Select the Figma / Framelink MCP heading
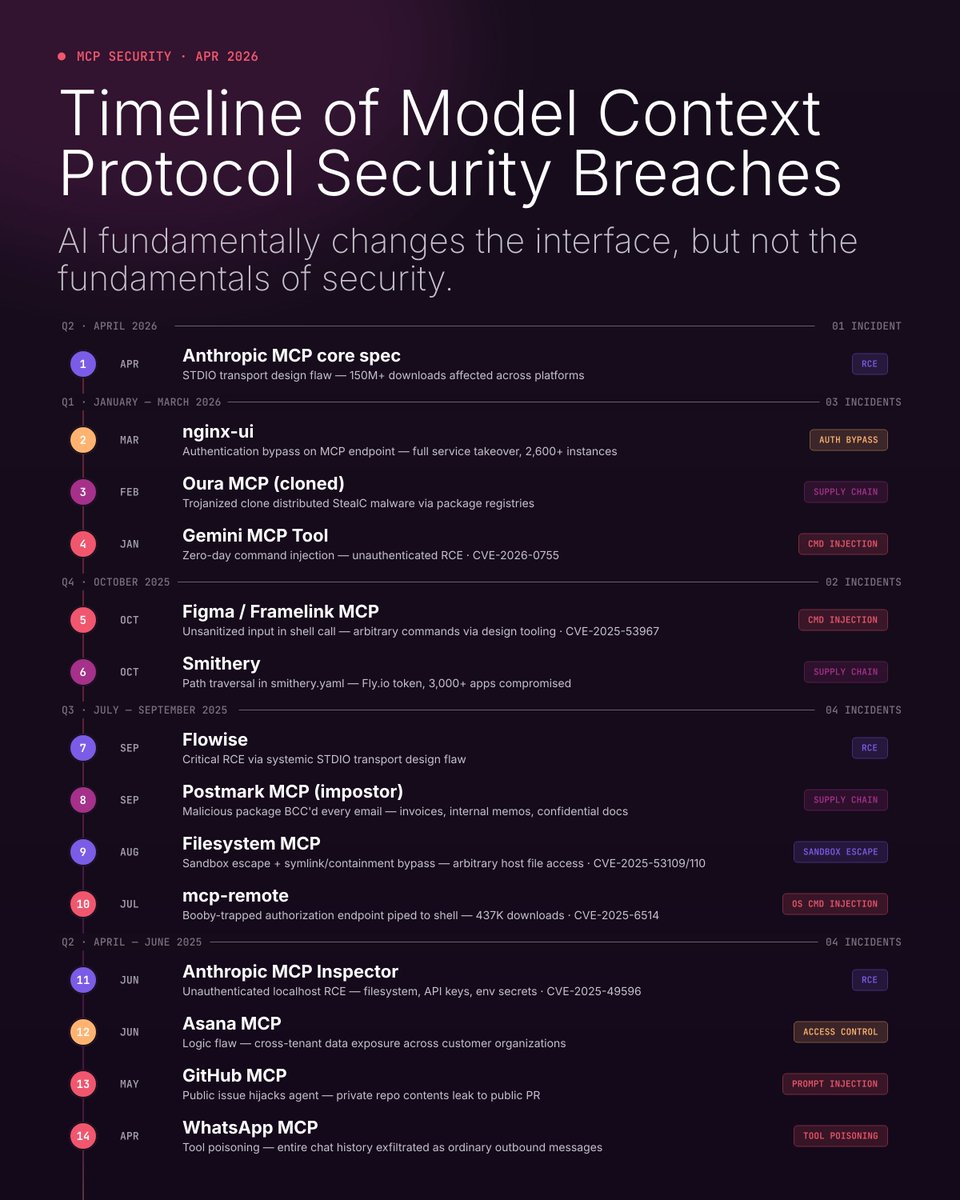The image size is (960, 1200). [x=280, y=611]
